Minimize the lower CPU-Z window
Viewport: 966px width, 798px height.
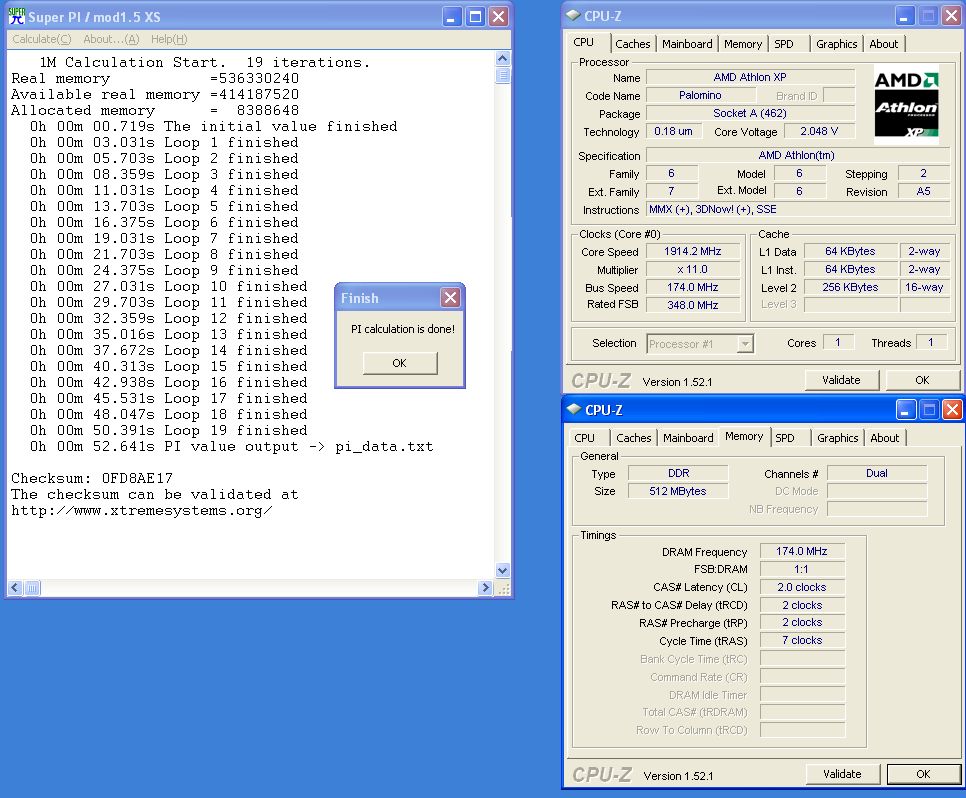point(906,409)
